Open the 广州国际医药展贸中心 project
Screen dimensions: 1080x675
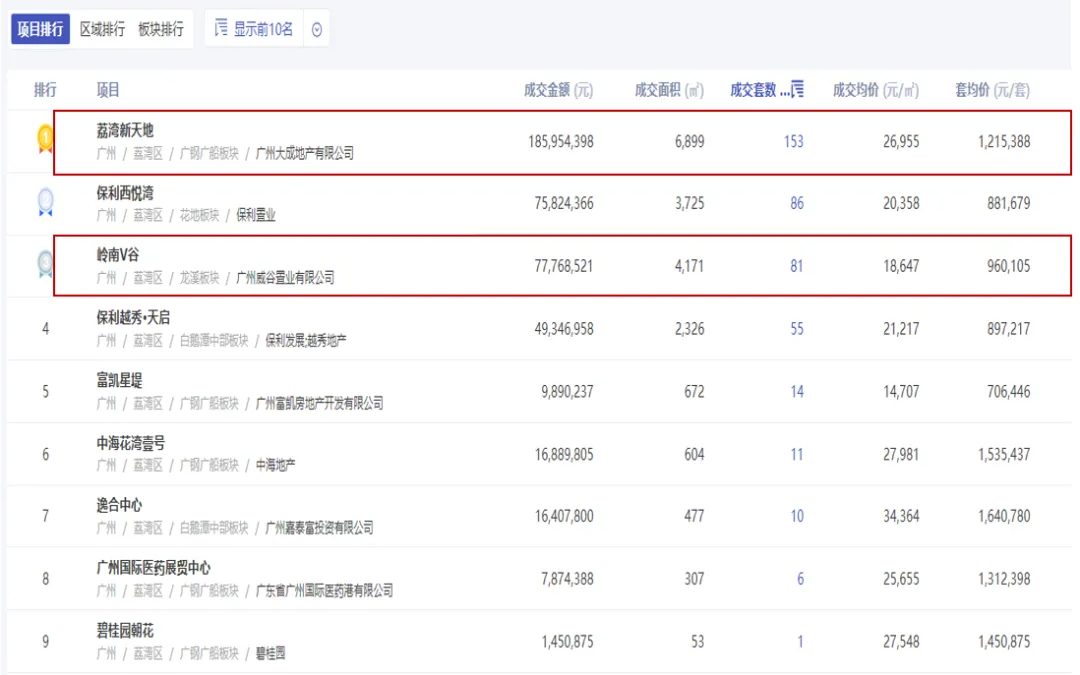click(x=153, y=567)
